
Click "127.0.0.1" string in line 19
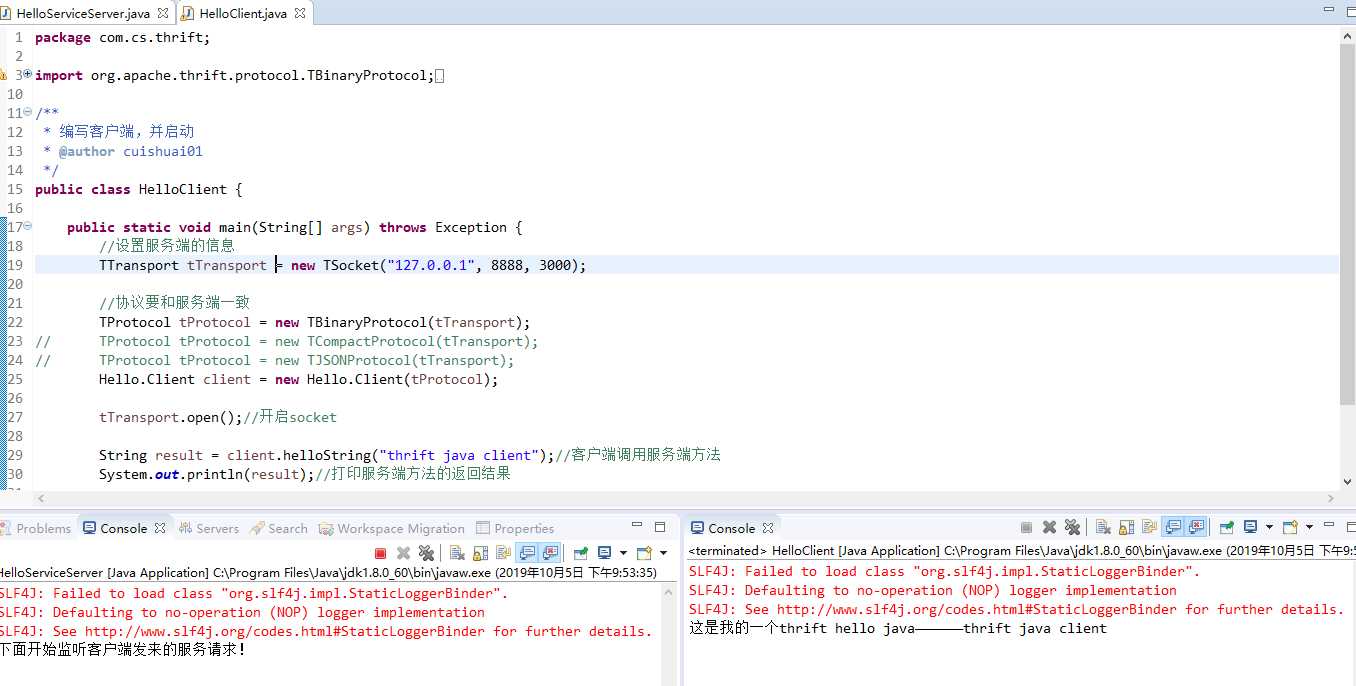[x=431, y=265]
